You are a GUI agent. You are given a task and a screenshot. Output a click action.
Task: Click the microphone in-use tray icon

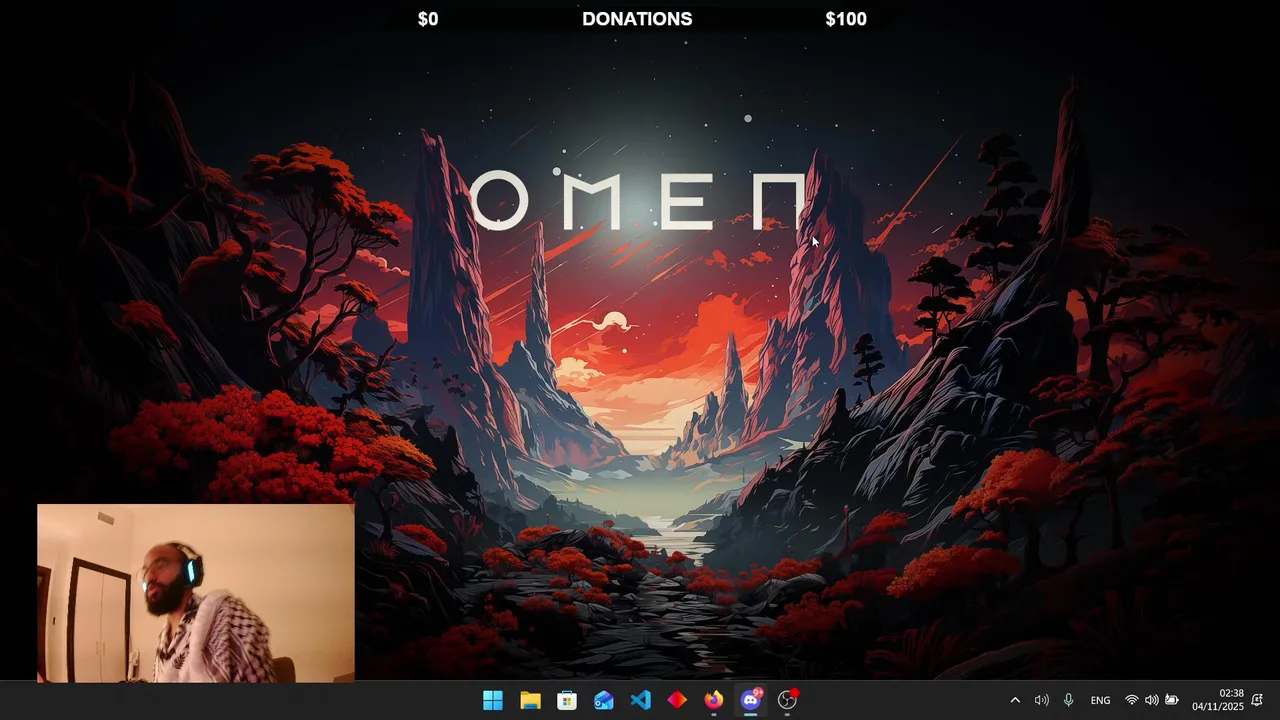coord(1068,700)
